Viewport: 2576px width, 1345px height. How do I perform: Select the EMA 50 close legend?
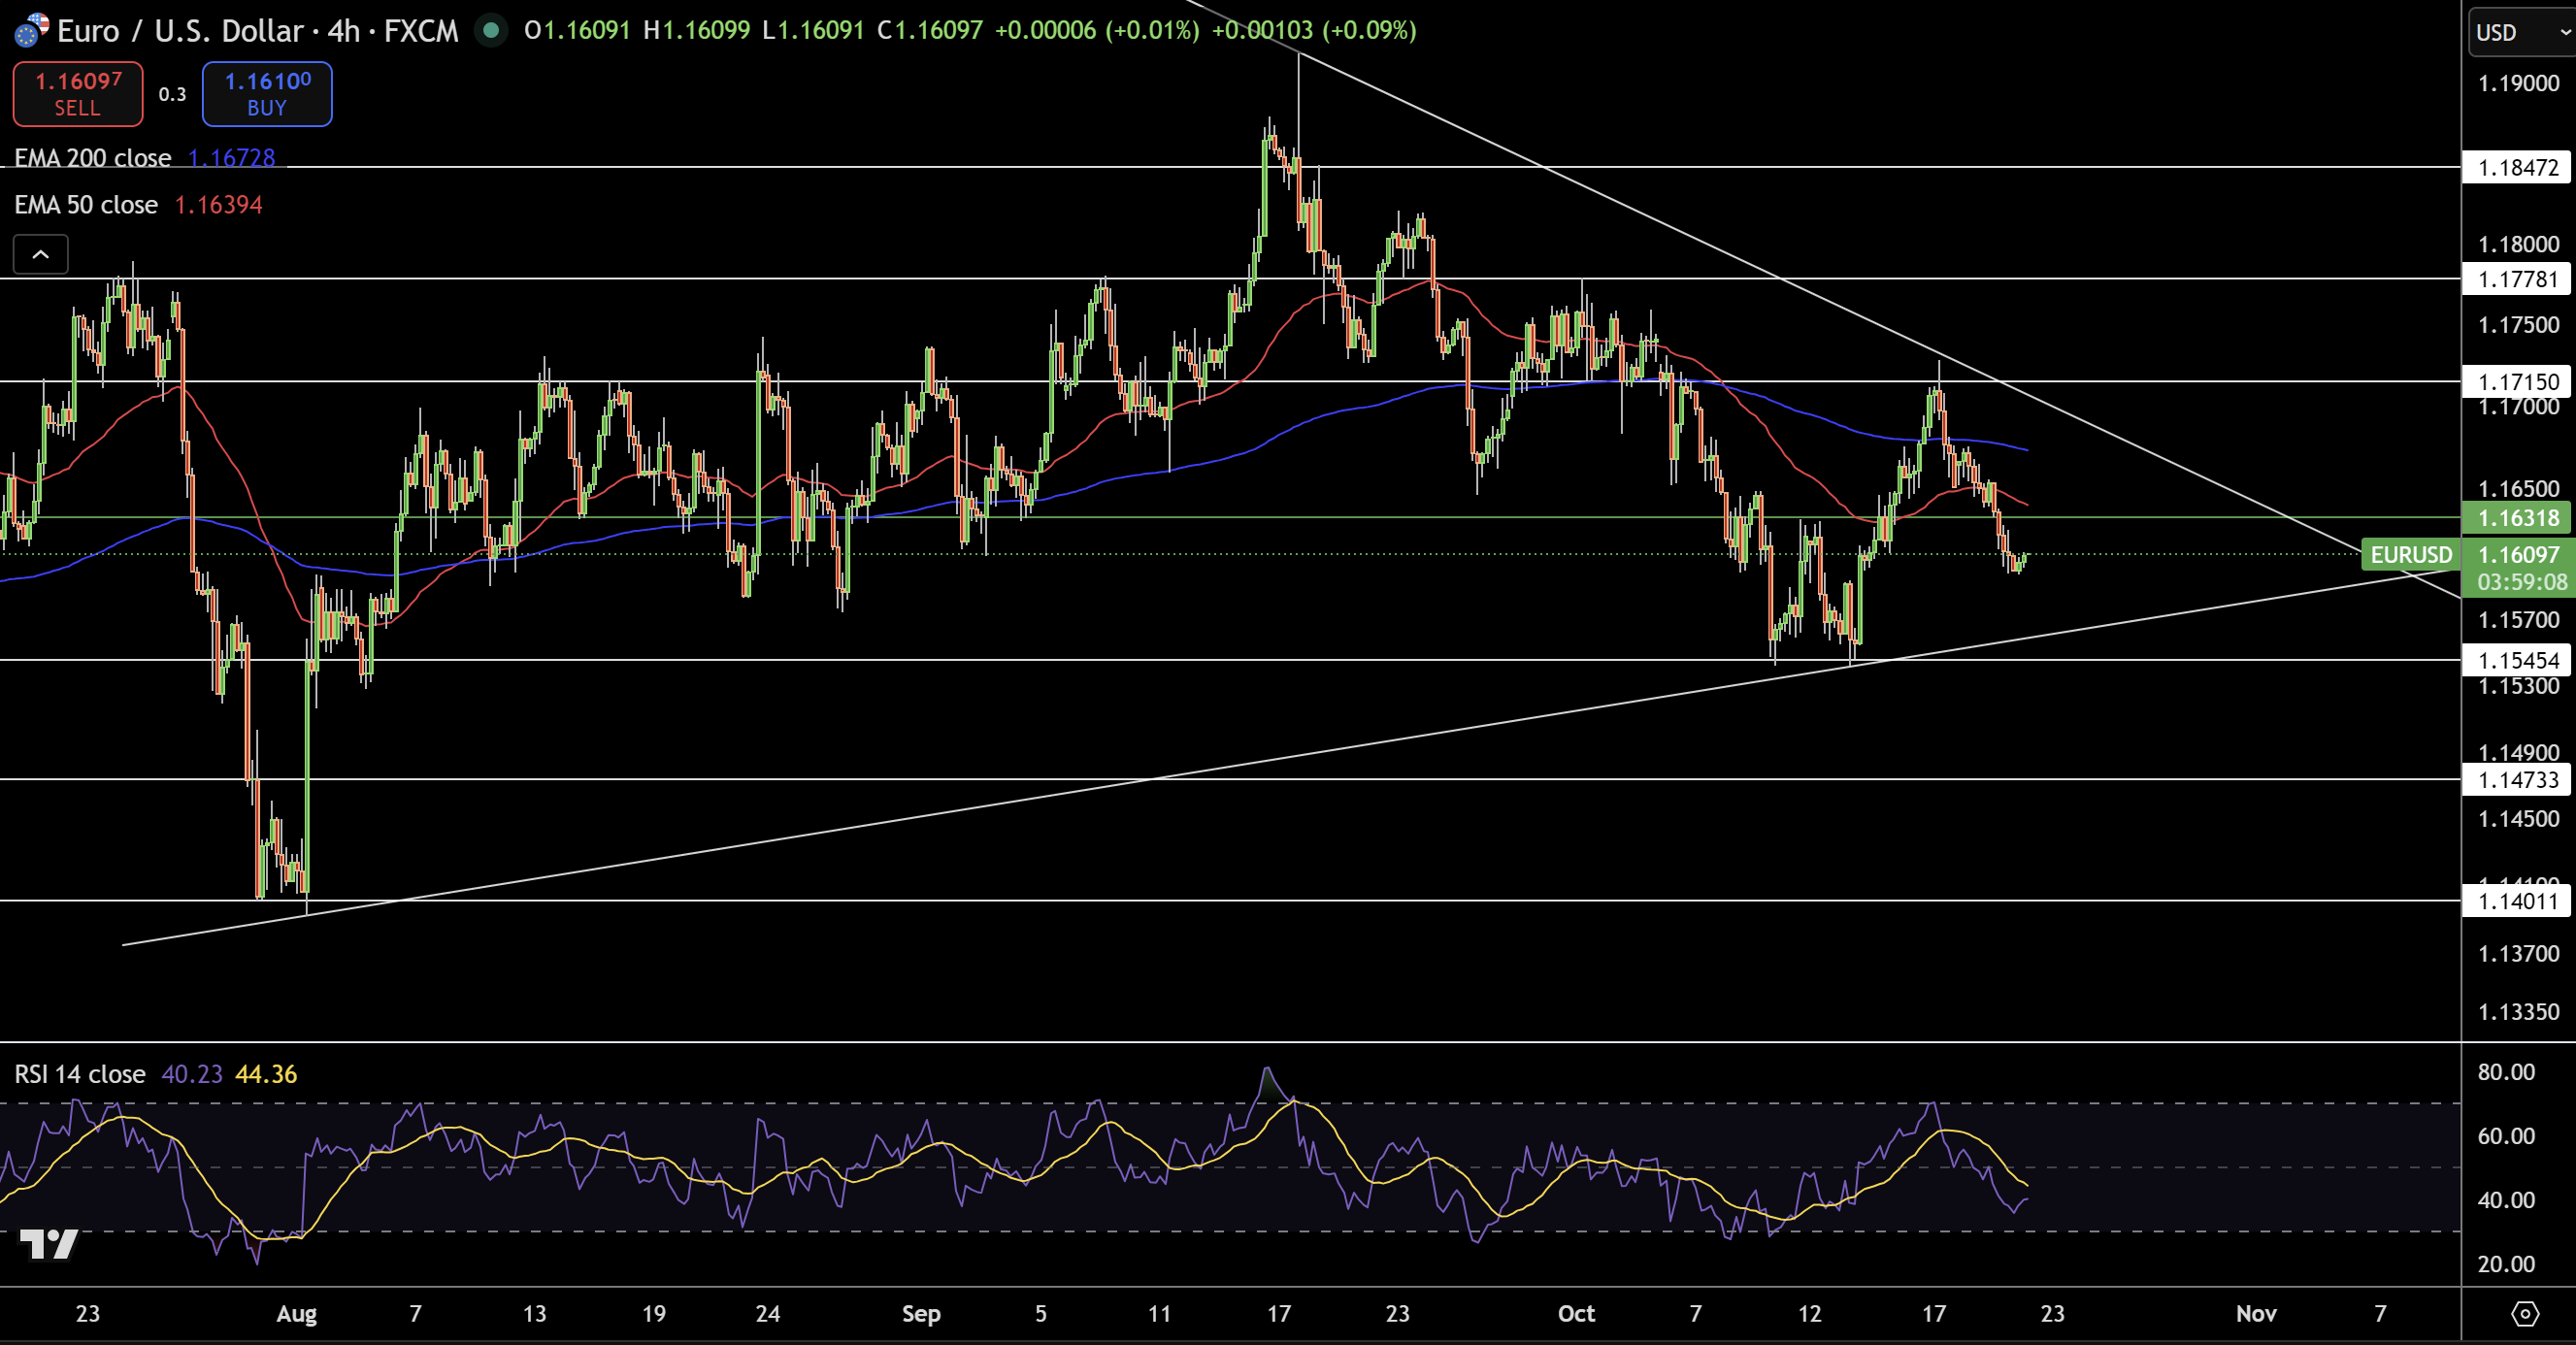coord(86,205)
